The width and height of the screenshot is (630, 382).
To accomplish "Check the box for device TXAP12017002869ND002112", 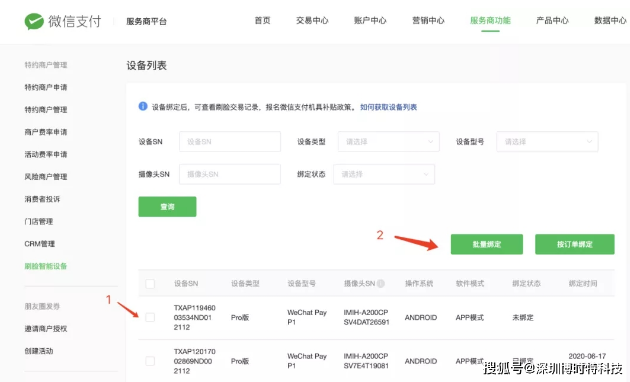I will [150, 361].
